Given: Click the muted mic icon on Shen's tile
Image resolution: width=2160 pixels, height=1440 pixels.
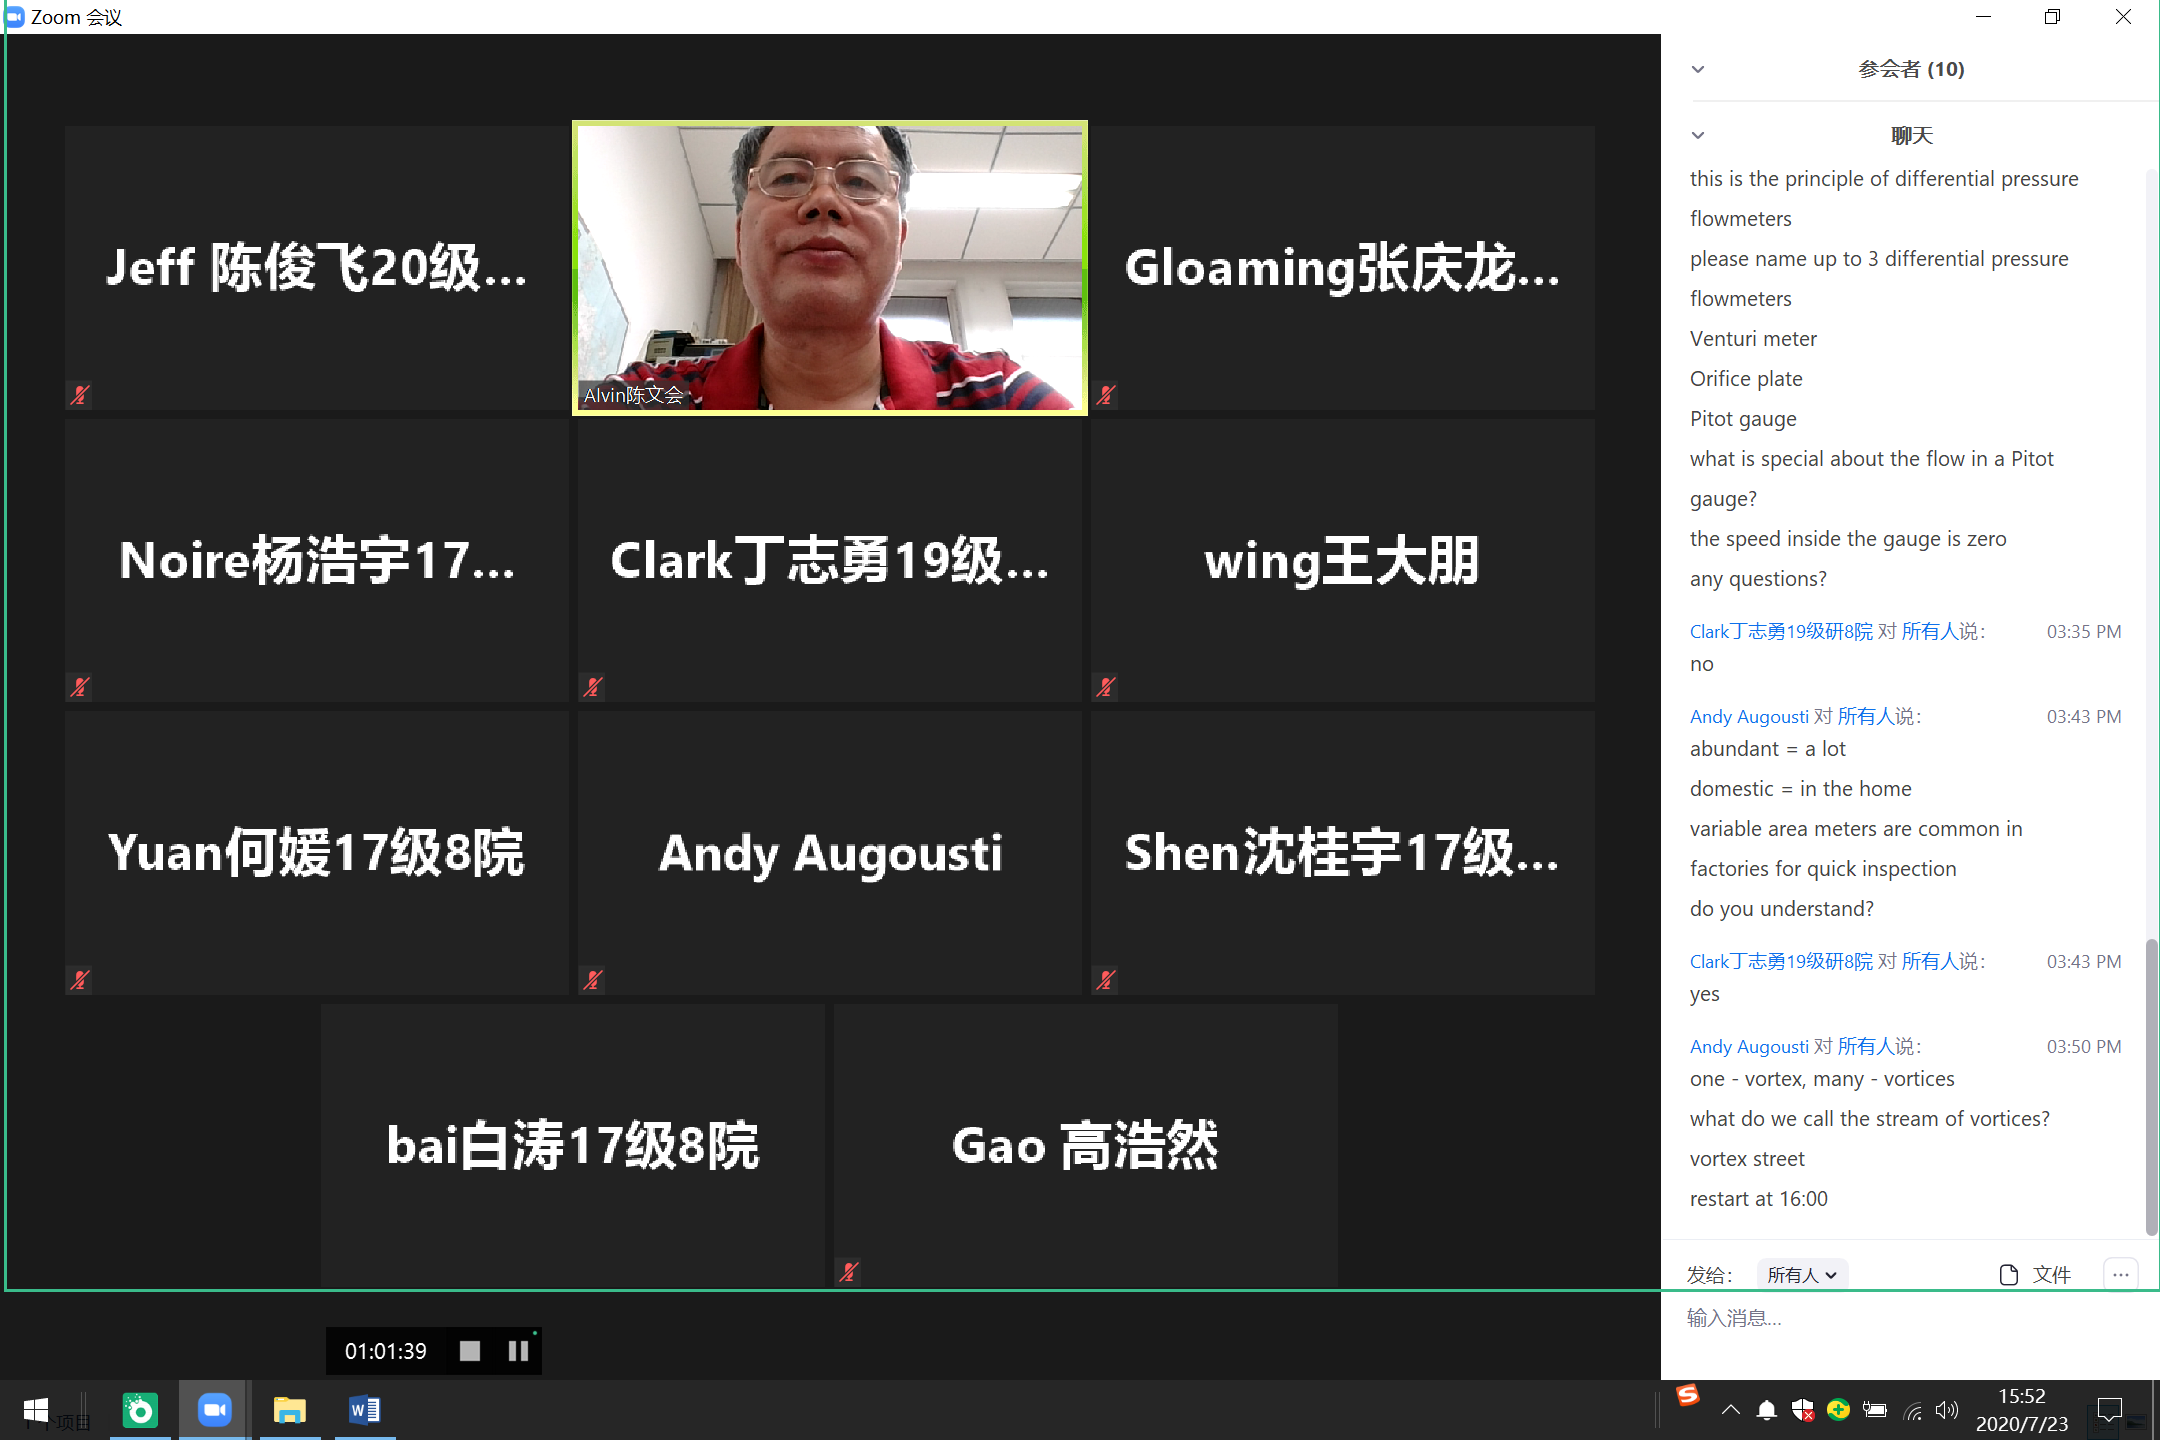Looking at the screenshot, I should 1106,980.
